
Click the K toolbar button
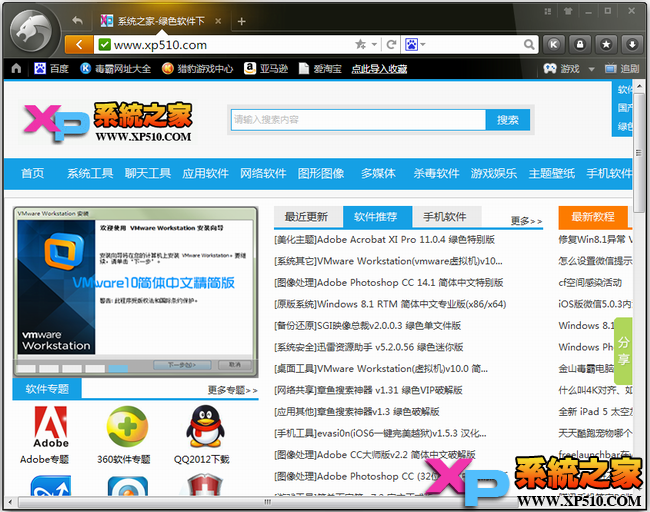coord(554,44)
